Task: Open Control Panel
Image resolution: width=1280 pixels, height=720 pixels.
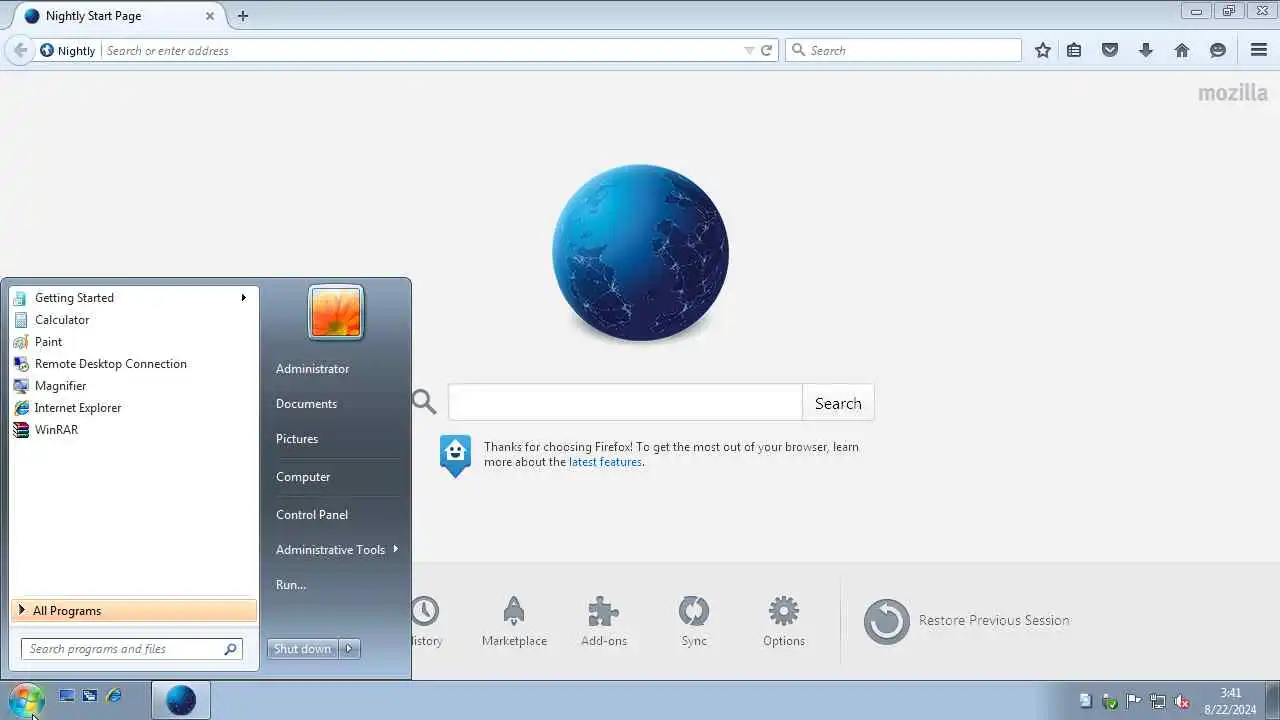Action: (x=312, y=515)
